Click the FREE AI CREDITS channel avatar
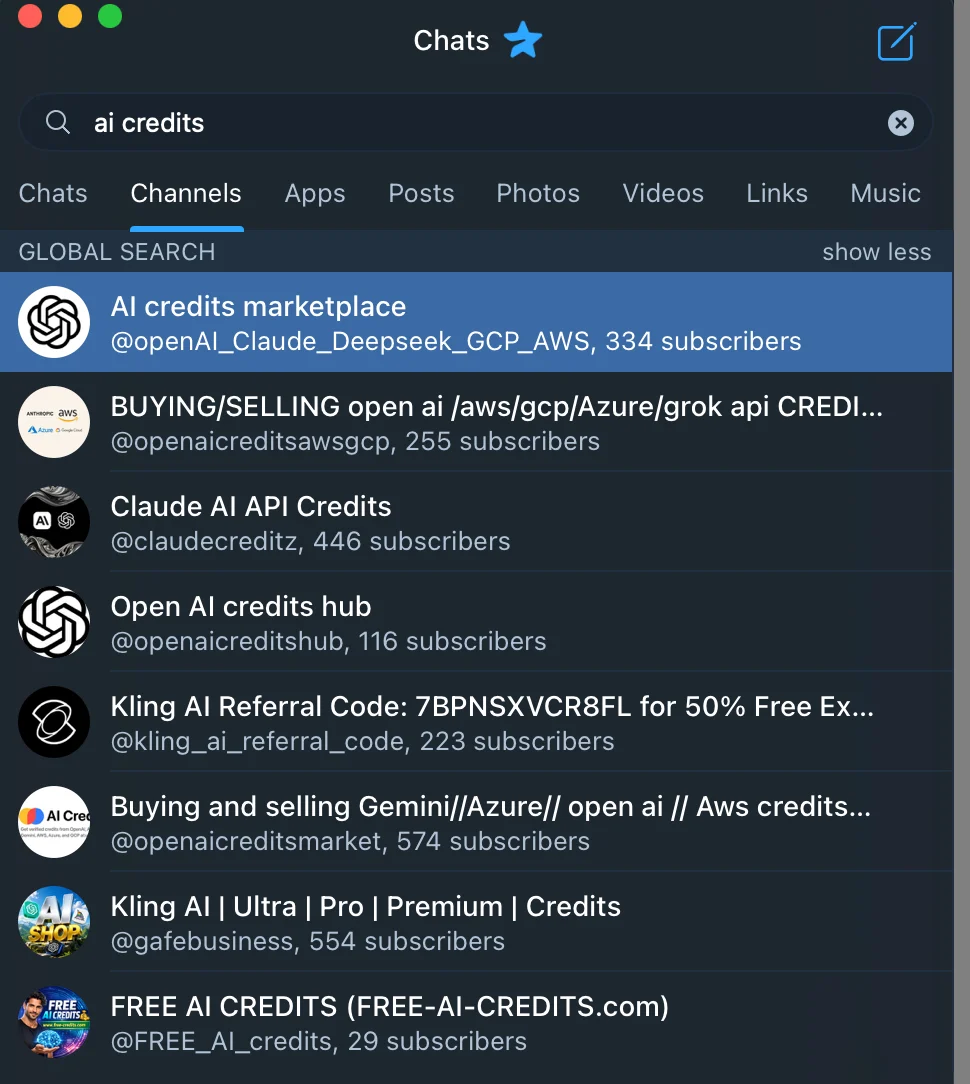 click(54, 1022)
